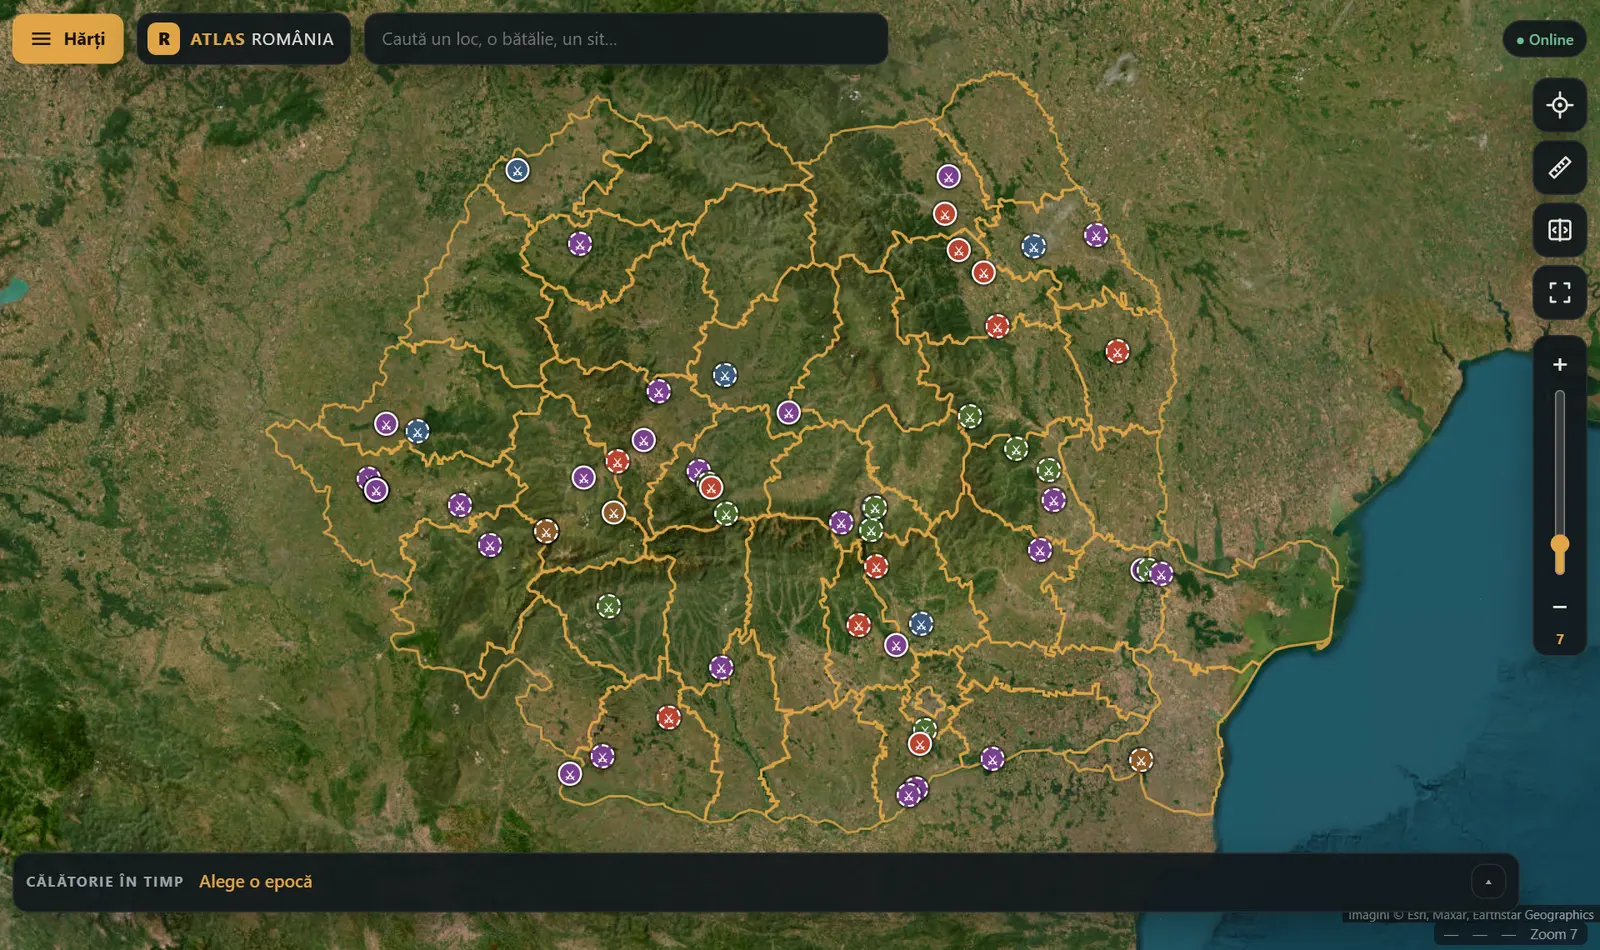Zoom out with the minus button
Screen dimensions: 1600x950
pyautogui.click(x=1560, y=607)
